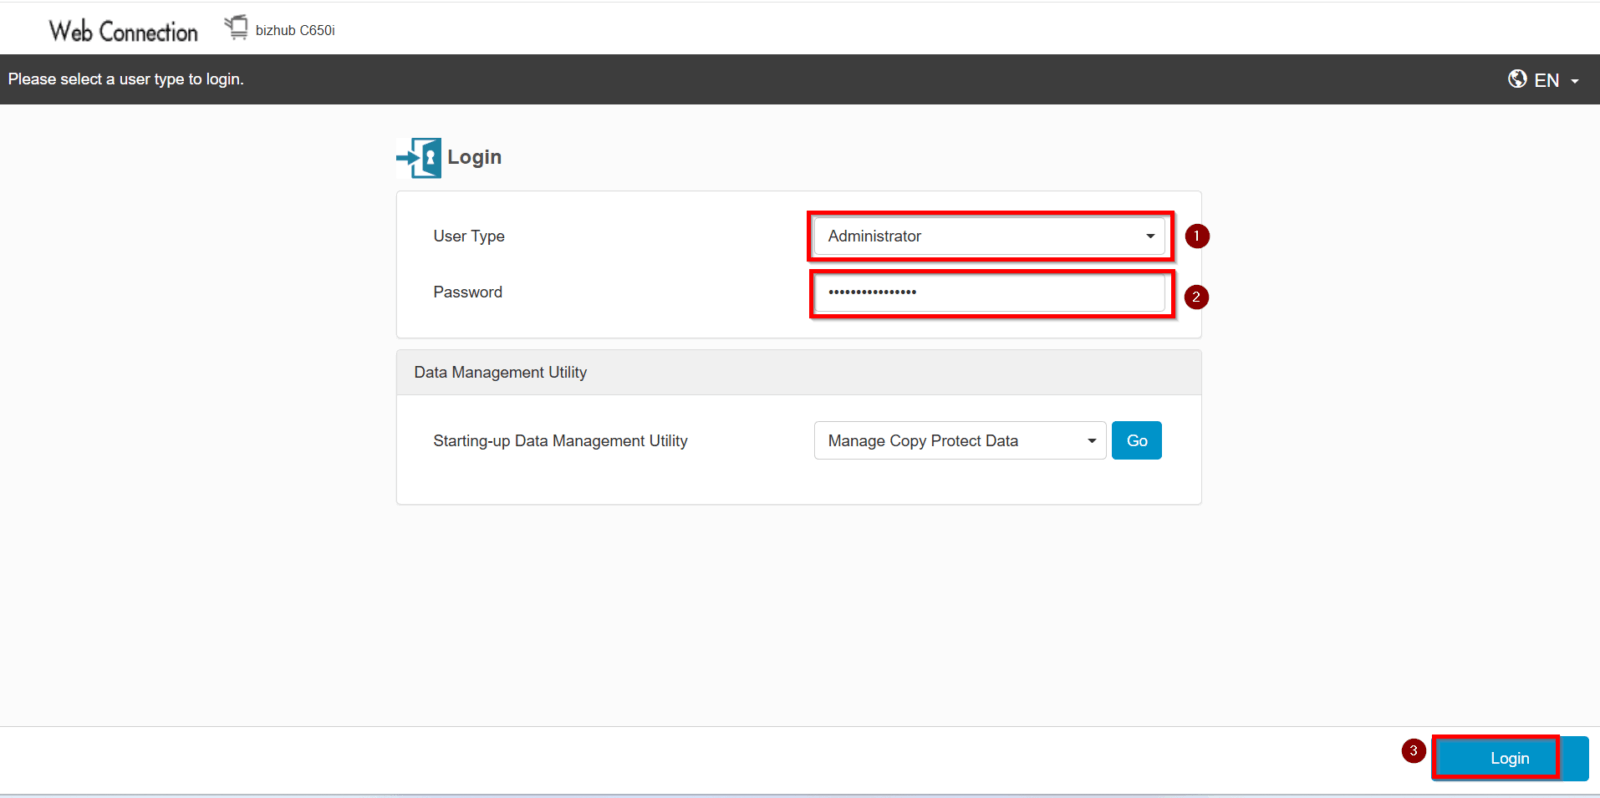Click the User Type label
The image size is (1600, 798).
click(x=468, y=236)
